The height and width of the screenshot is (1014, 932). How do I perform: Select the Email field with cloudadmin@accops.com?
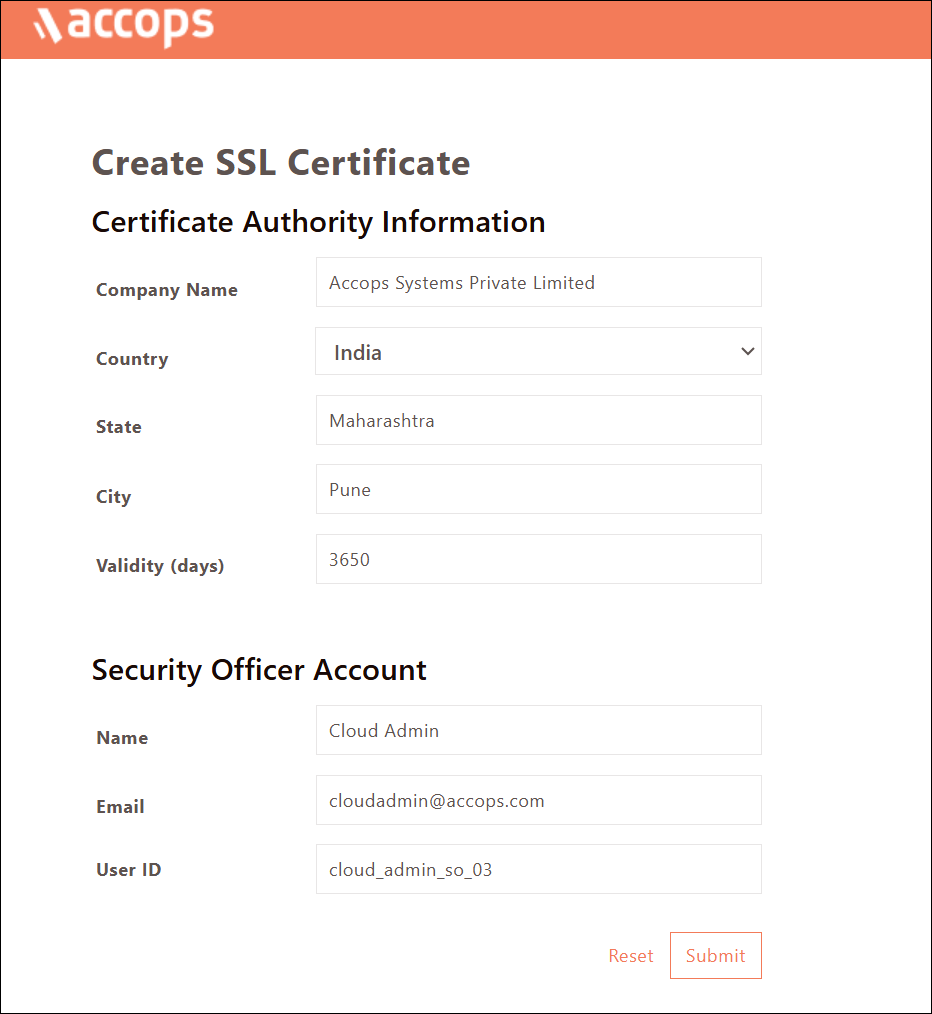click(538, 801)
